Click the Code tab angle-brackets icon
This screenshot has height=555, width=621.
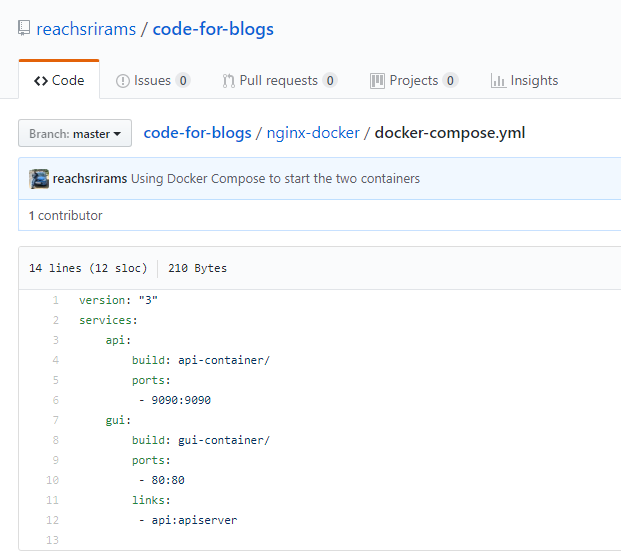point(41,81)
